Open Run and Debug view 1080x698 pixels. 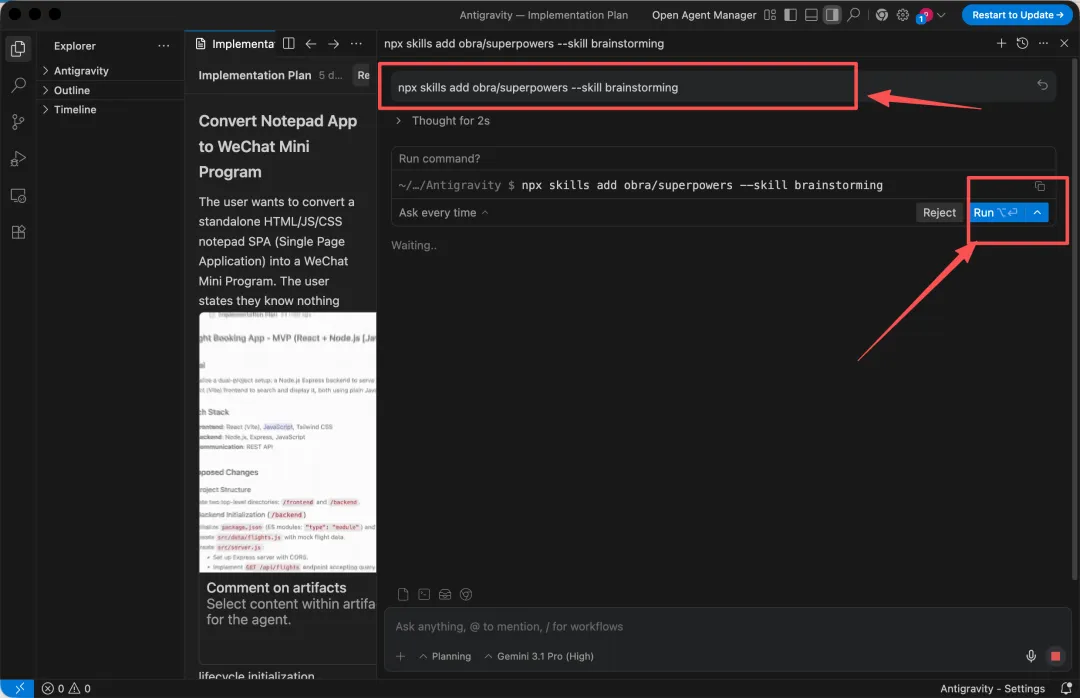click(x=19, y=158)
